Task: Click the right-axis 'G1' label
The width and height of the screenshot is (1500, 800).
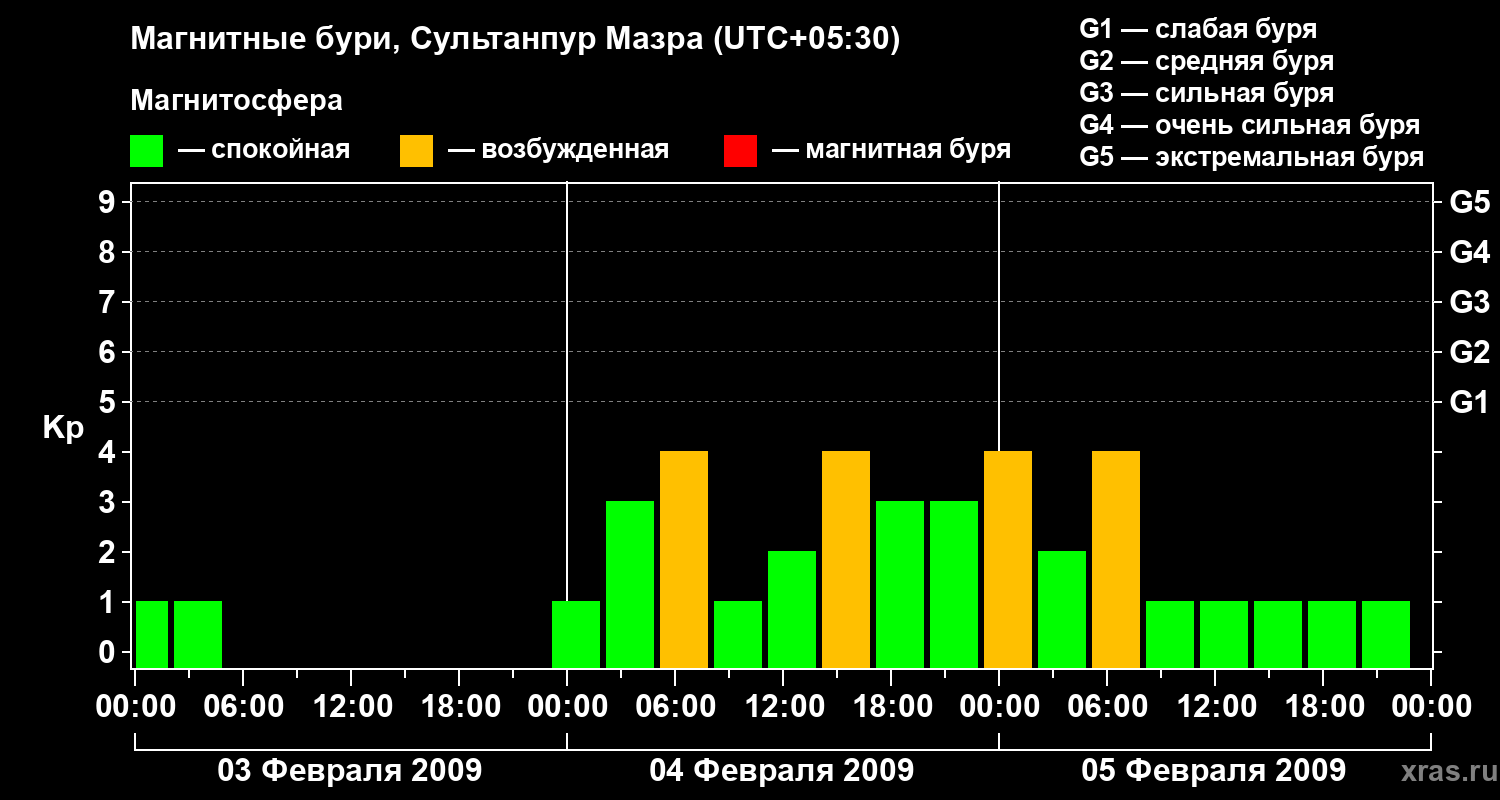Action: 1469,402
